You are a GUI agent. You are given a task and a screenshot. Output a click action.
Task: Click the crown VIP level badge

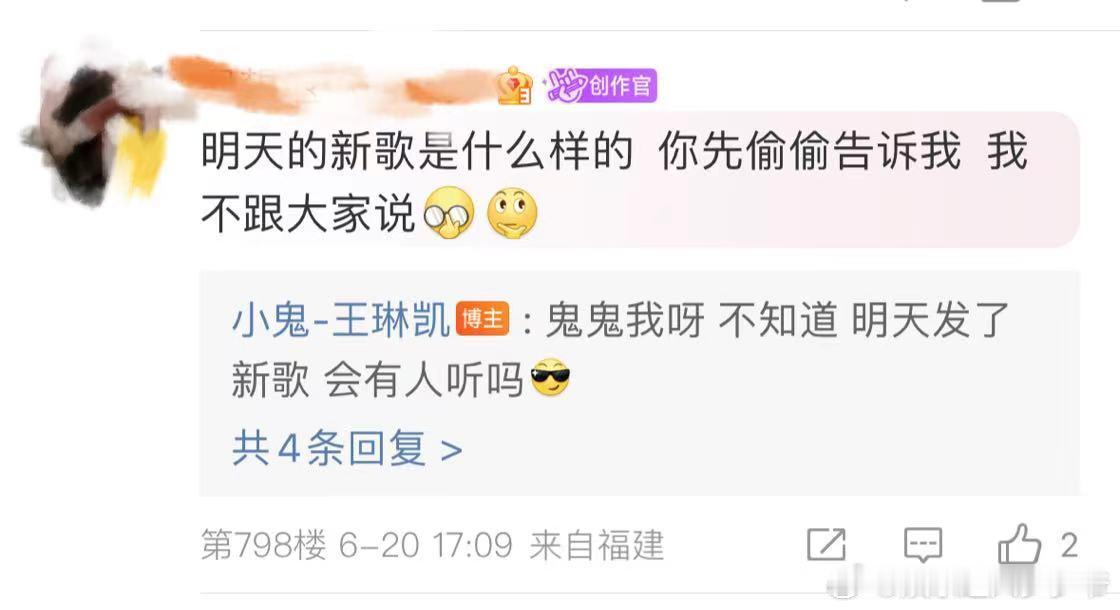514,86
